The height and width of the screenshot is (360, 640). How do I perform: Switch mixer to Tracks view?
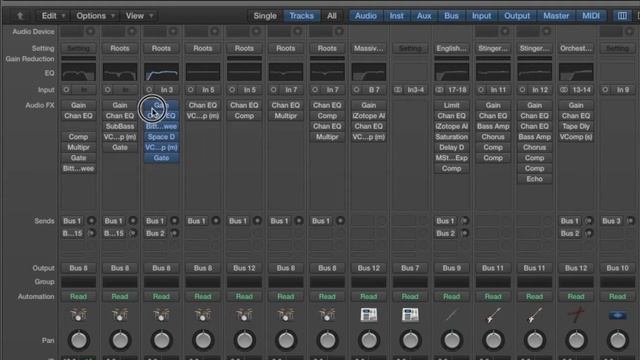(301, 16)
